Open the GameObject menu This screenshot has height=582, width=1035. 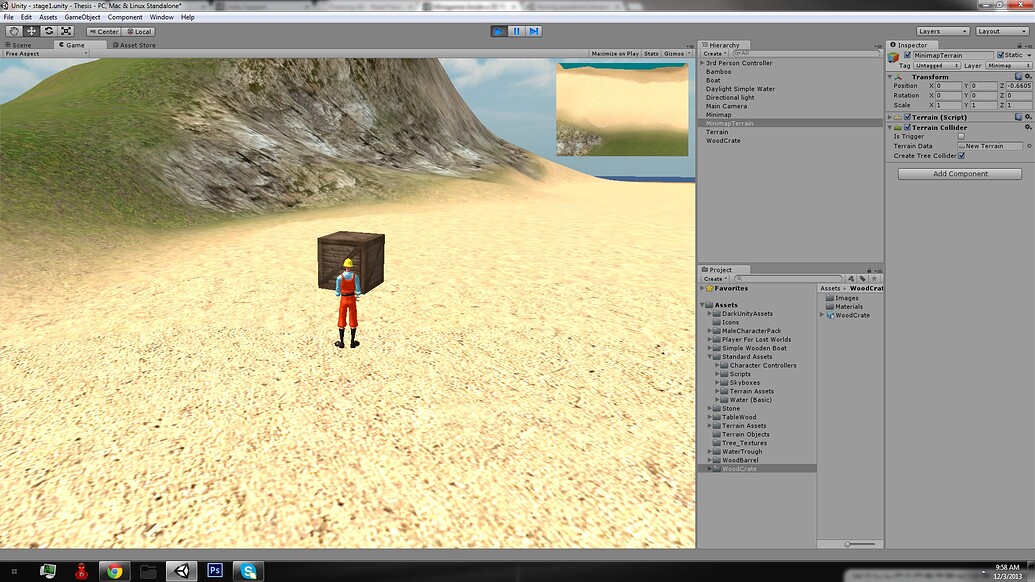(x=83, y=16)
